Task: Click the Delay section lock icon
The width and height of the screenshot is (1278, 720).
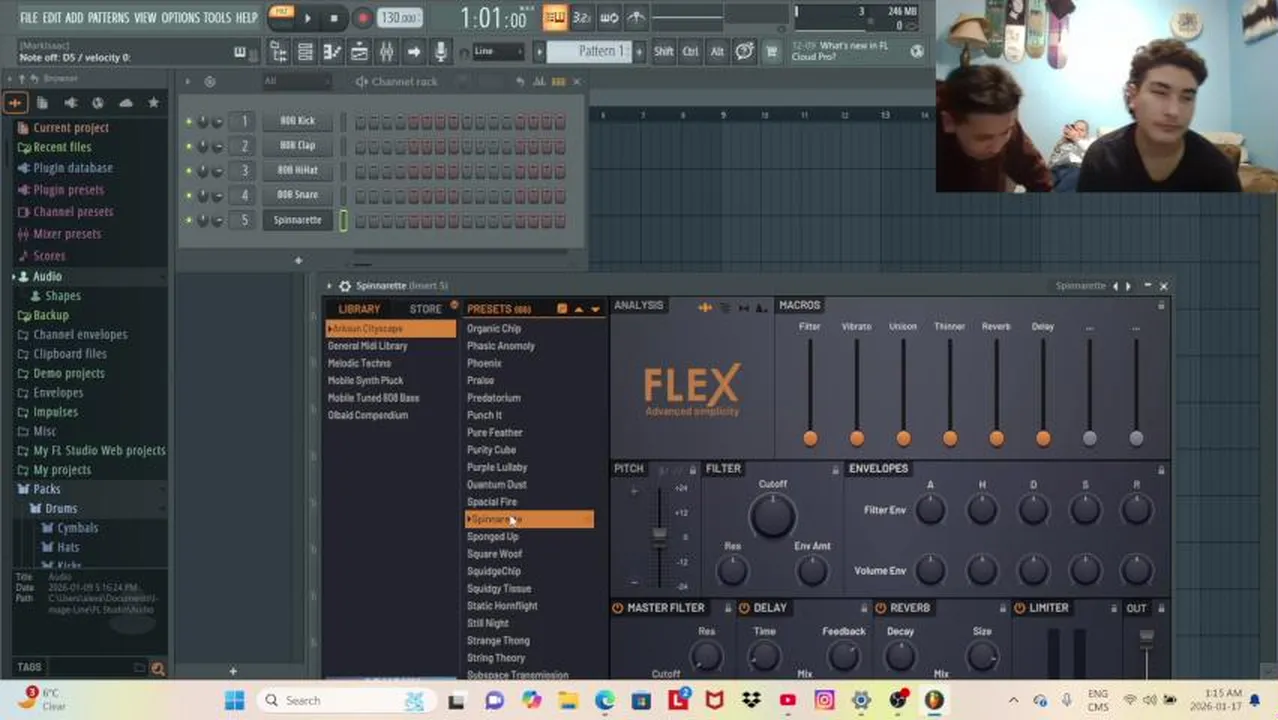Action: (864, 608)
